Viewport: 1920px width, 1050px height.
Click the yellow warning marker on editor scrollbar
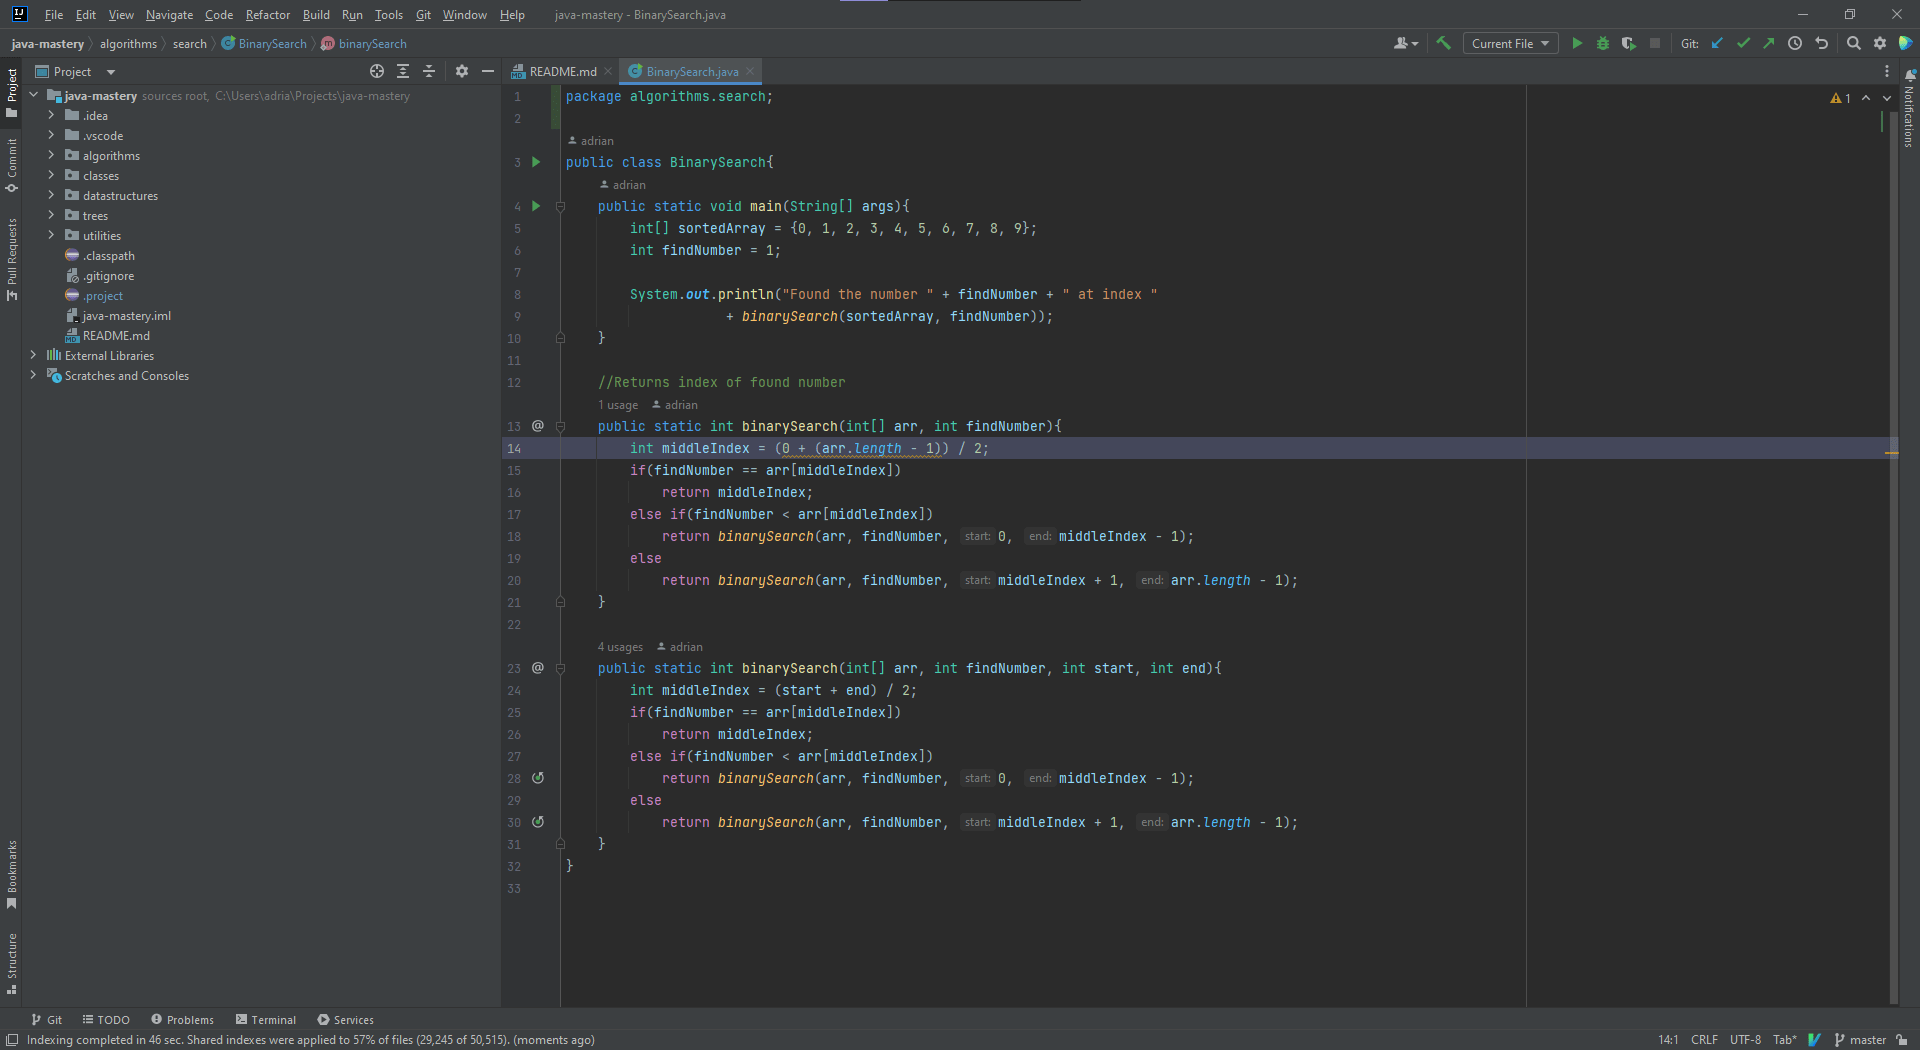pyautogui.click(x=1891, y=453)
